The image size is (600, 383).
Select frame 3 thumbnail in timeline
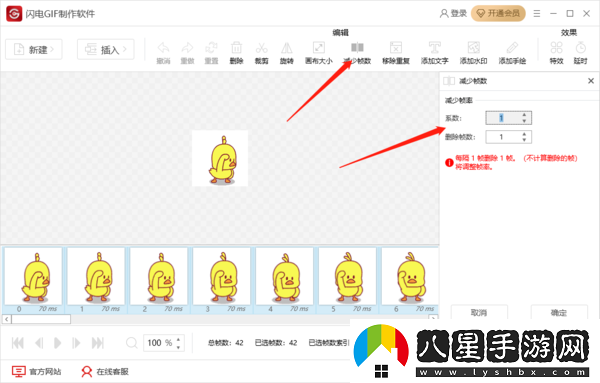(x=222, y=280)
